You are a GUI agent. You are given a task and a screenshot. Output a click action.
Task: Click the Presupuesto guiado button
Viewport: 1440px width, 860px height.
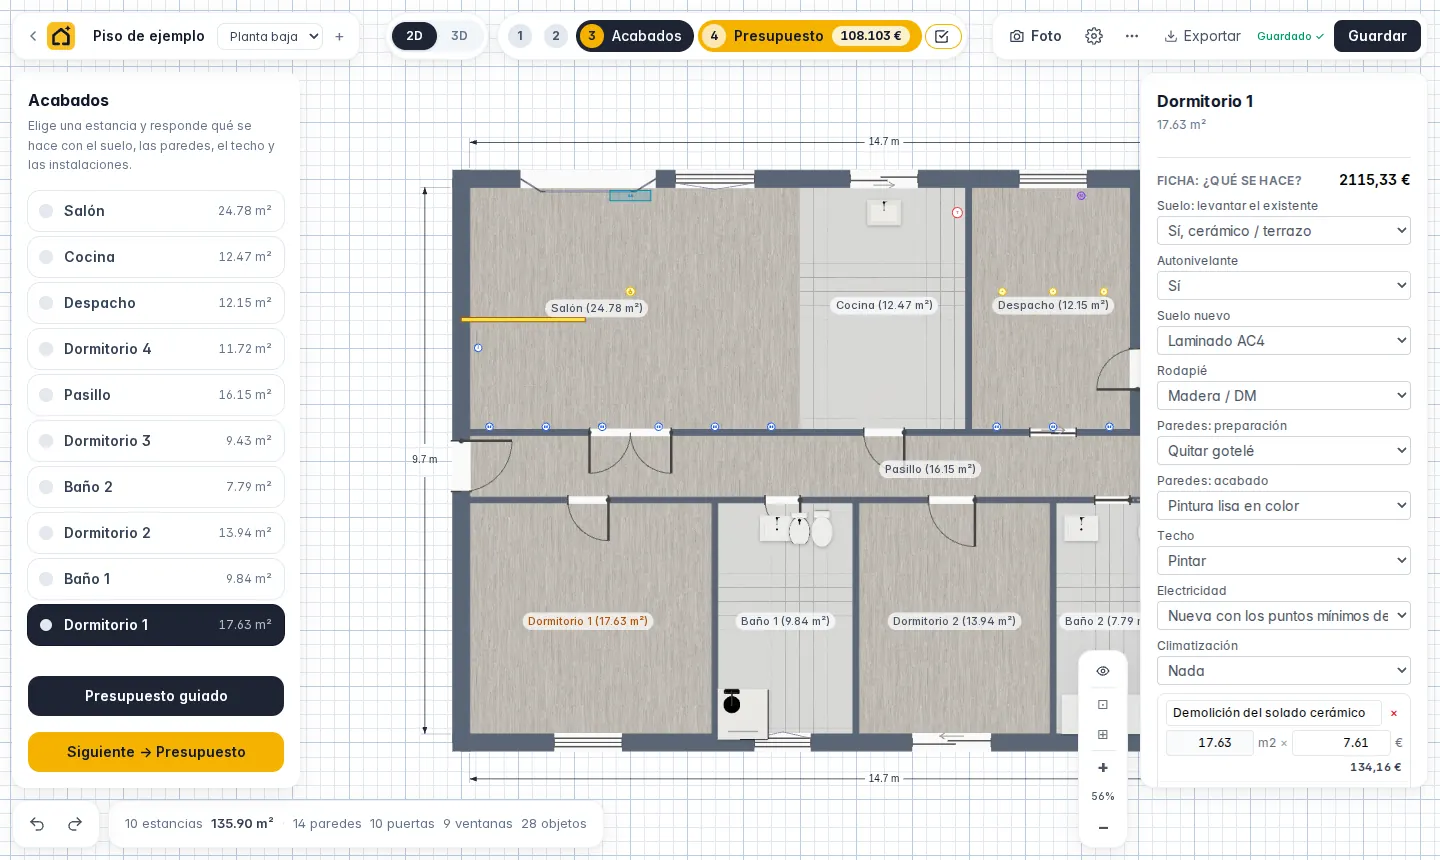coord(156,696)
